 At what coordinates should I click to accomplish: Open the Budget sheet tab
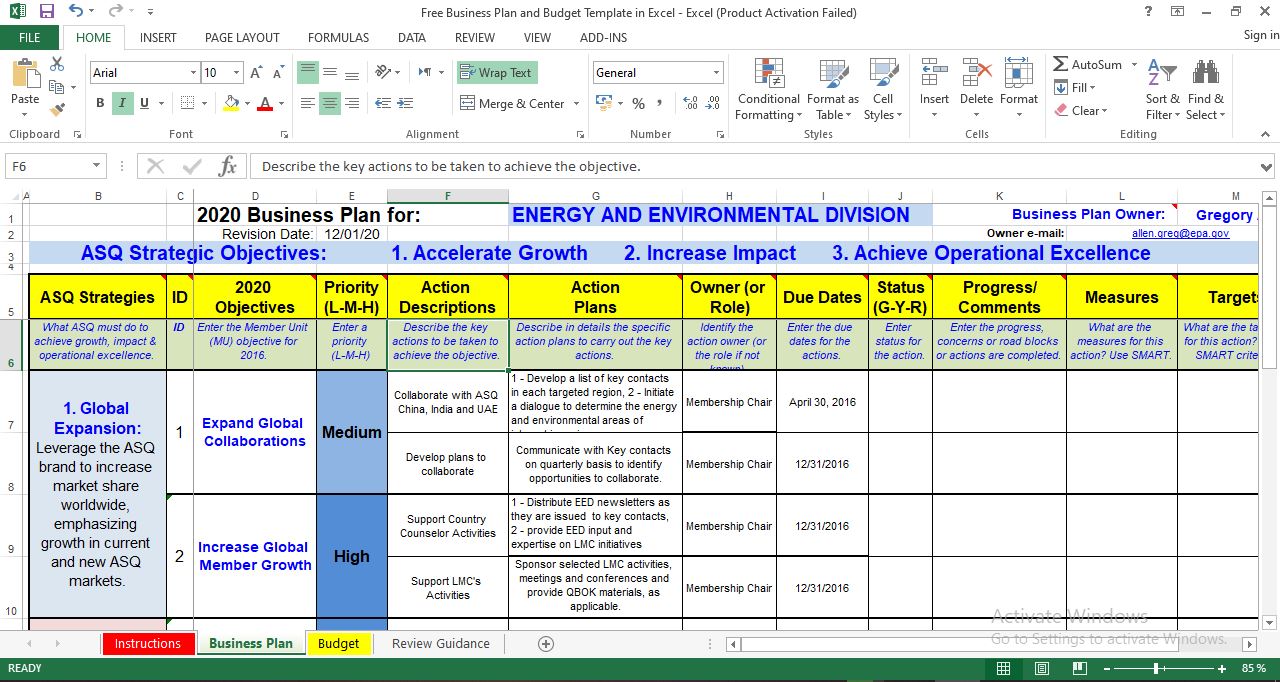pos(339,644)
